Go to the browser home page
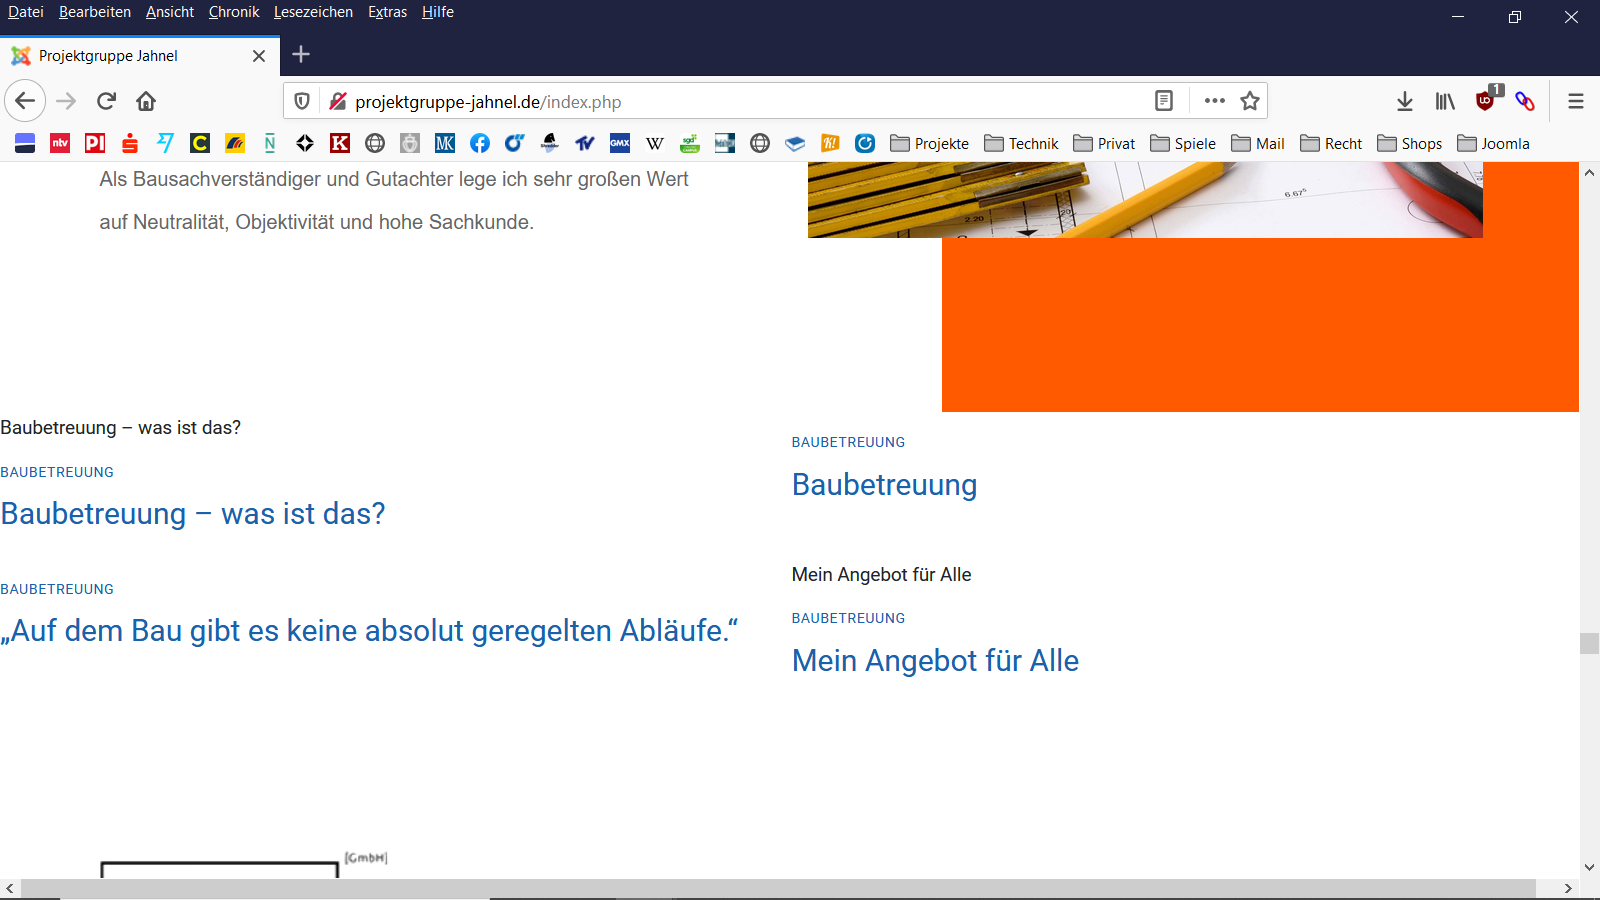1600x900 pixels. 146,101
